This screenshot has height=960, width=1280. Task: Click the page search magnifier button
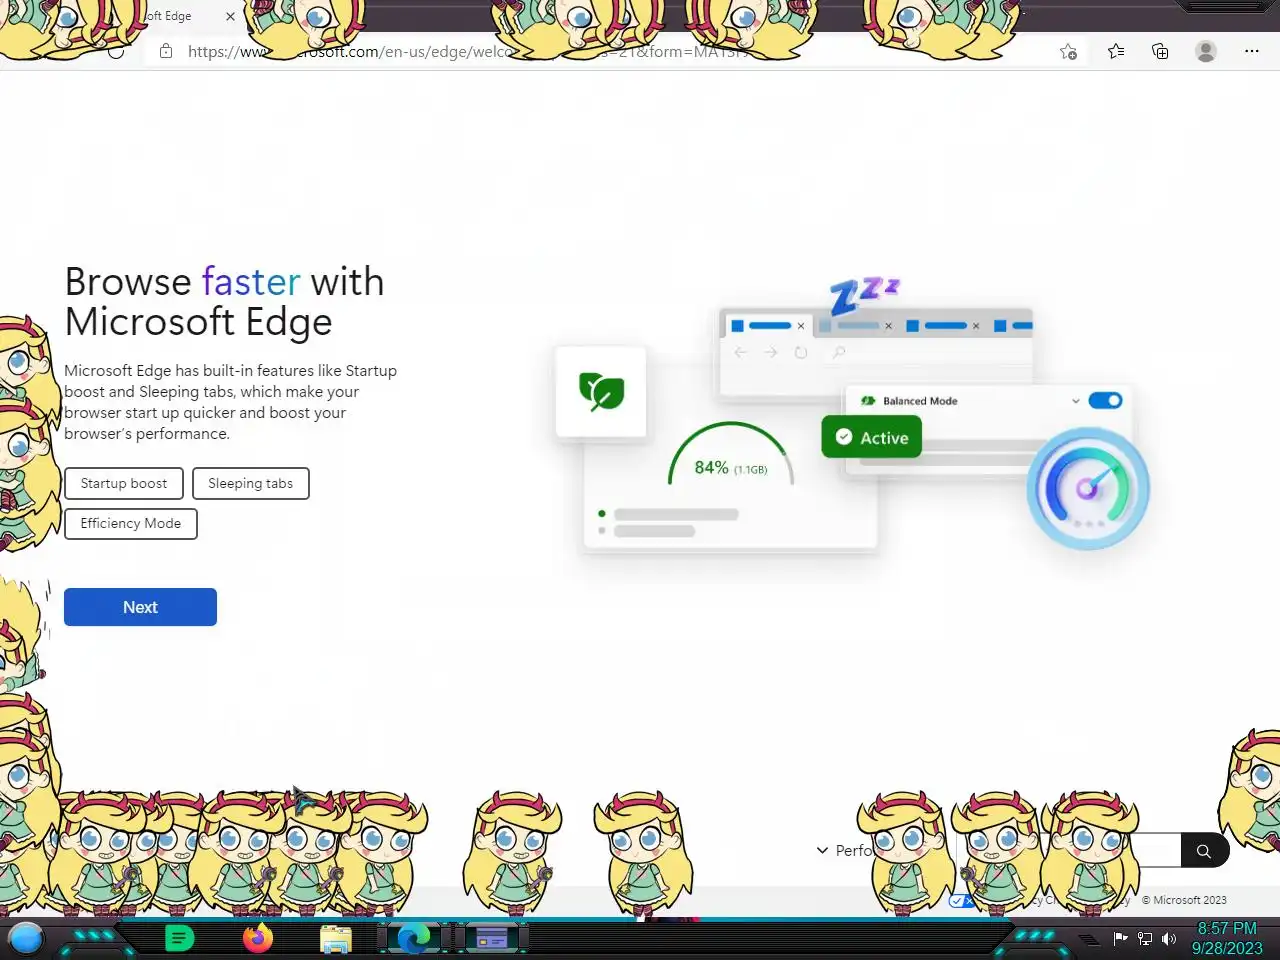[x=1204, y=851]
